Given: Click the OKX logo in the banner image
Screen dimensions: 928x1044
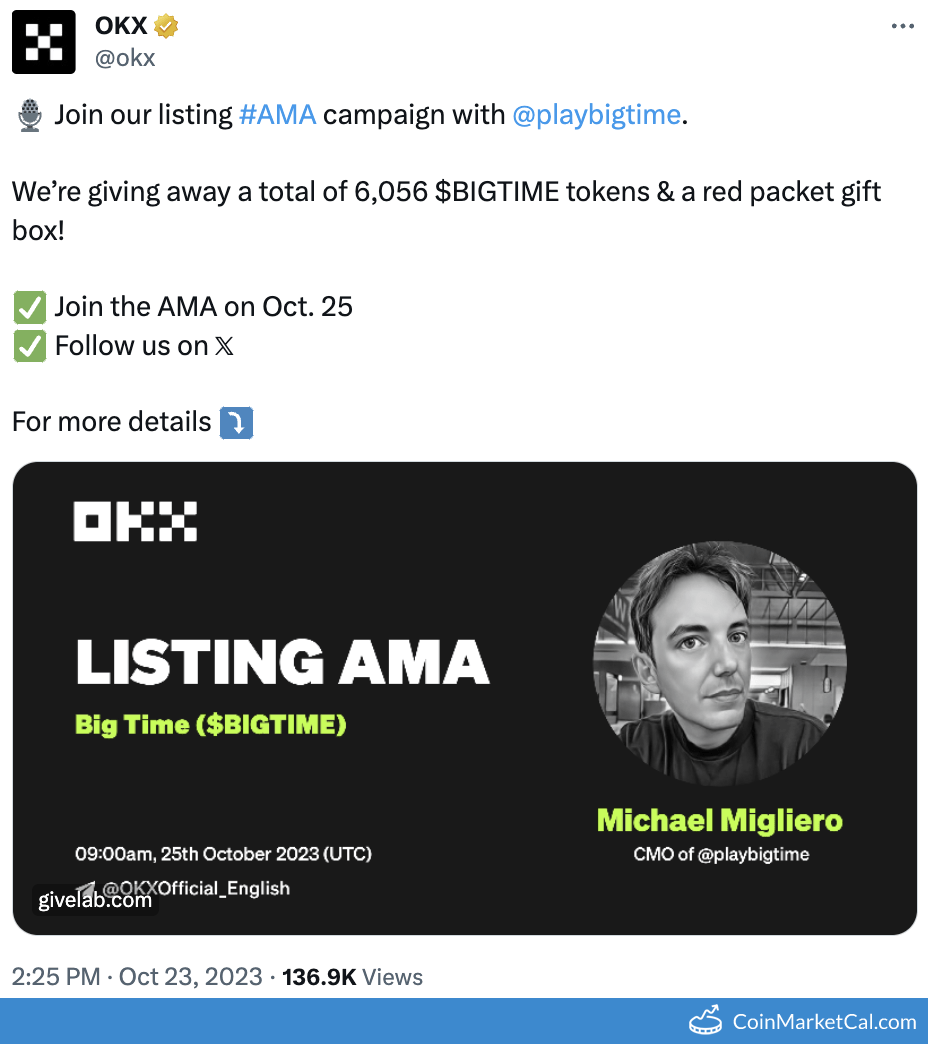Looking at the screenshot, I should (x=135, y=522).
